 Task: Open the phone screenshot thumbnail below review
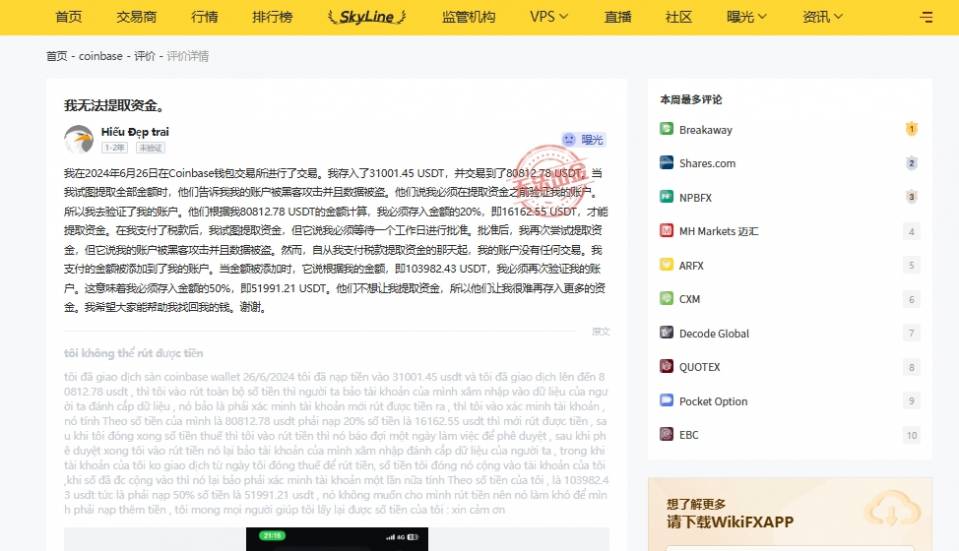tap(337, 539)
